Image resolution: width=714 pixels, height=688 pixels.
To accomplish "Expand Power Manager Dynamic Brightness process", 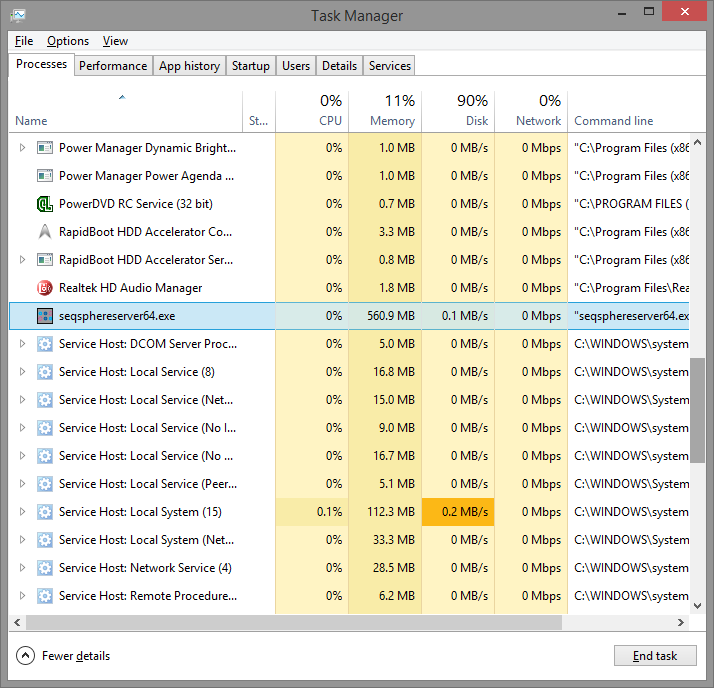I will pos(22,148).
